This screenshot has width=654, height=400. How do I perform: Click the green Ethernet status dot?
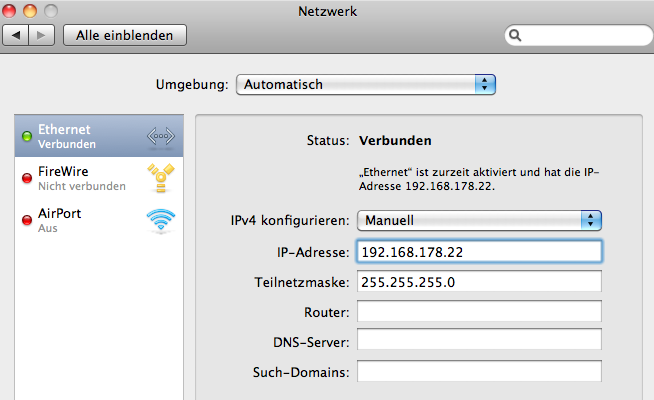(x=27, y=137)
